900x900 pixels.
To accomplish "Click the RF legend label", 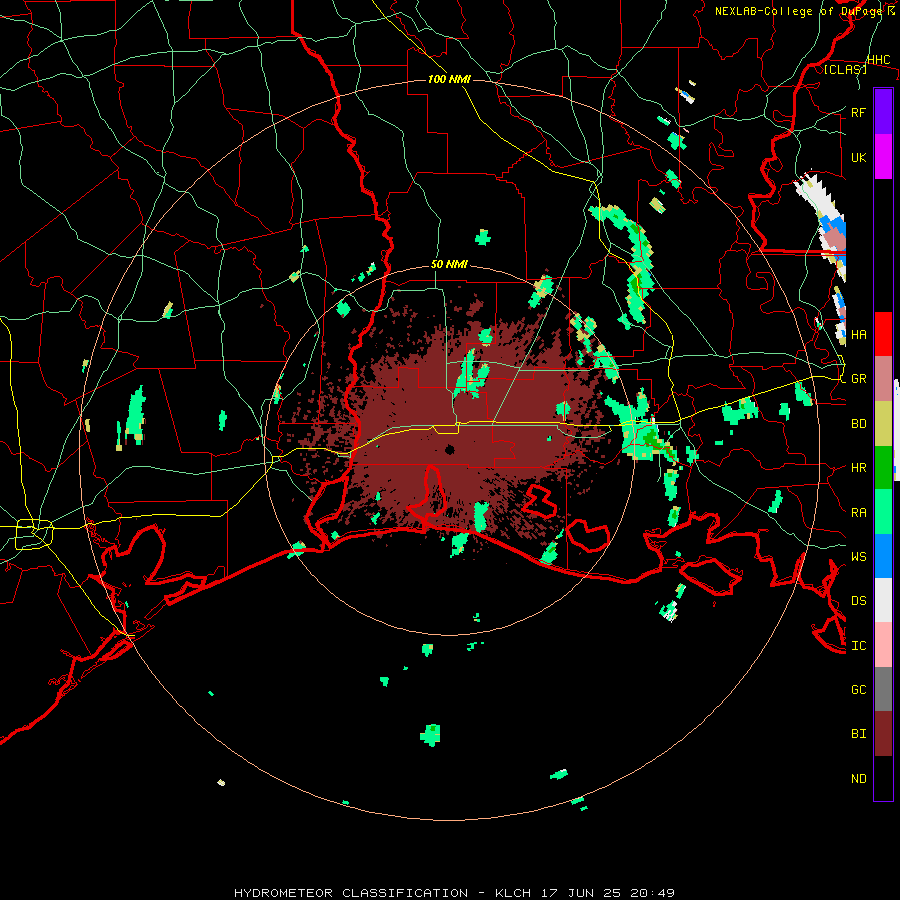I will click(858, 112).
